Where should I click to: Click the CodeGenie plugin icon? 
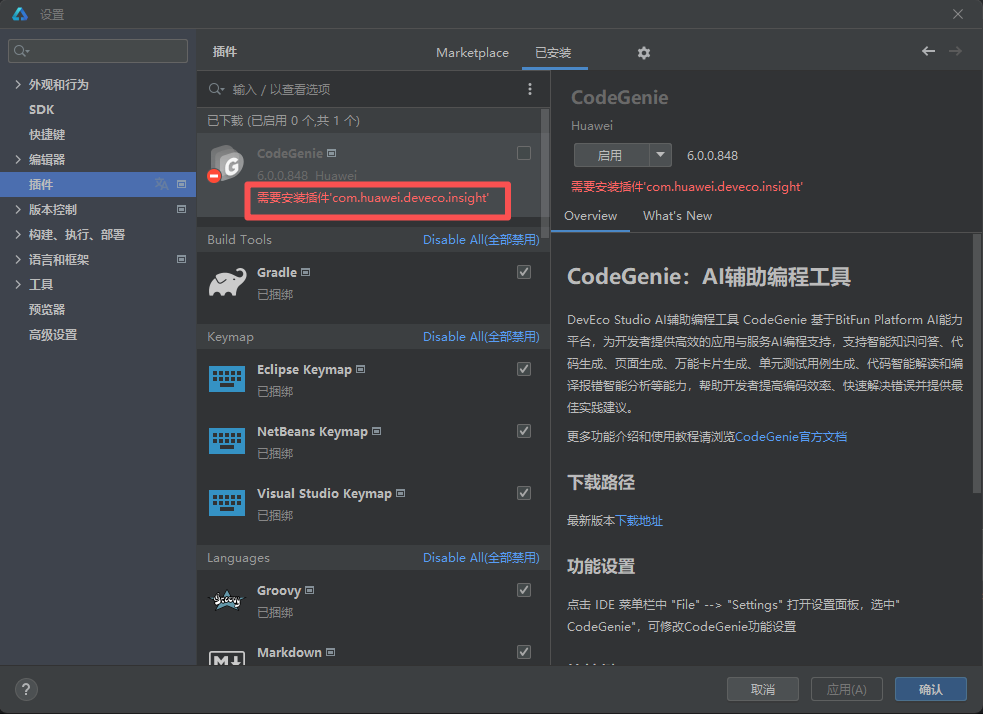pos(227,163)
